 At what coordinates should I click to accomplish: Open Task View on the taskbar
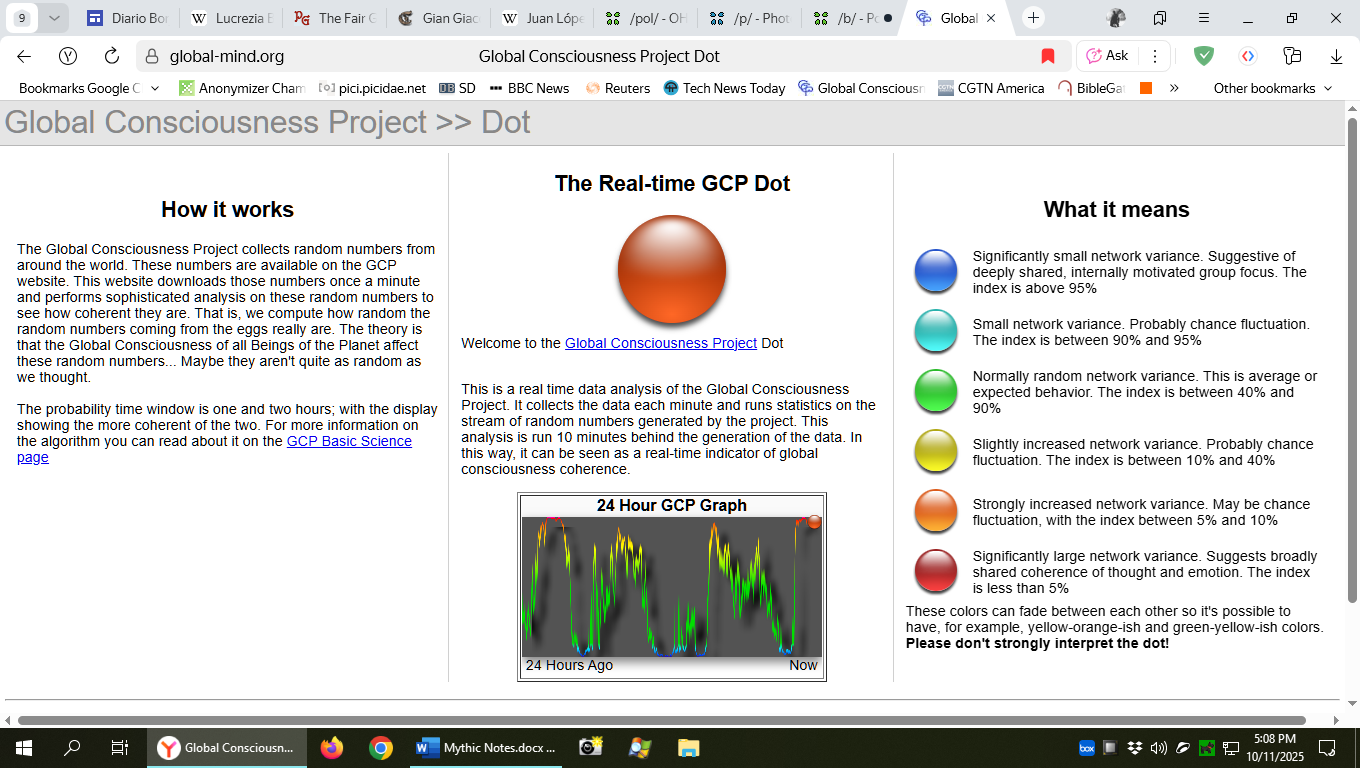(120, 747)
